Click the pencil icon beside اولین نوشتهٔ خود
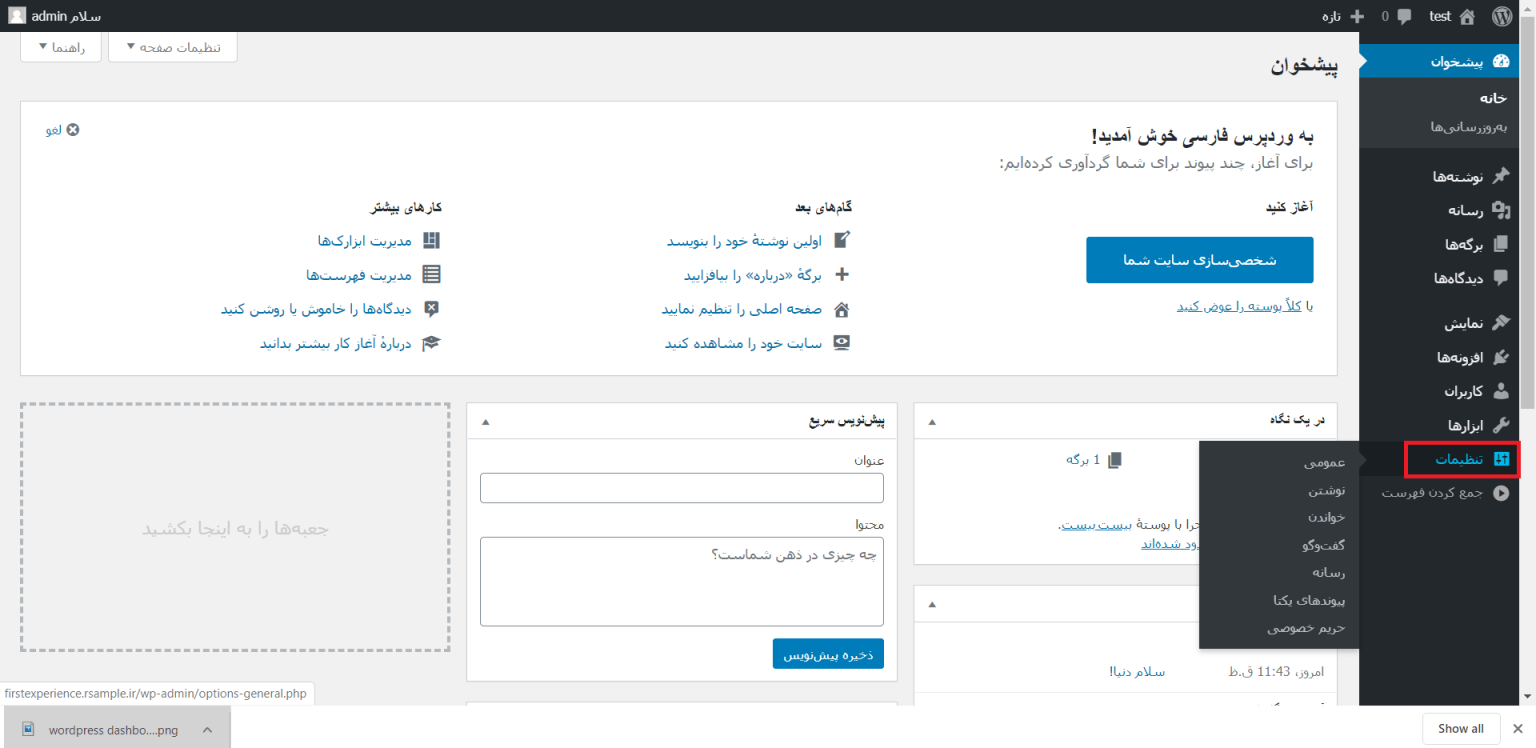This screenshot has height=748, width=1536. (x=842, y=240)
